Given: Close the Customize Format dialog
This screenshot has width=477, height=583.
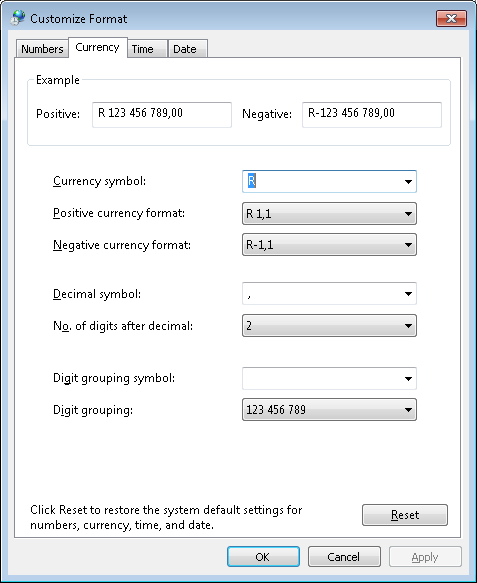Looking at the screenshot, I should [451, 19].
